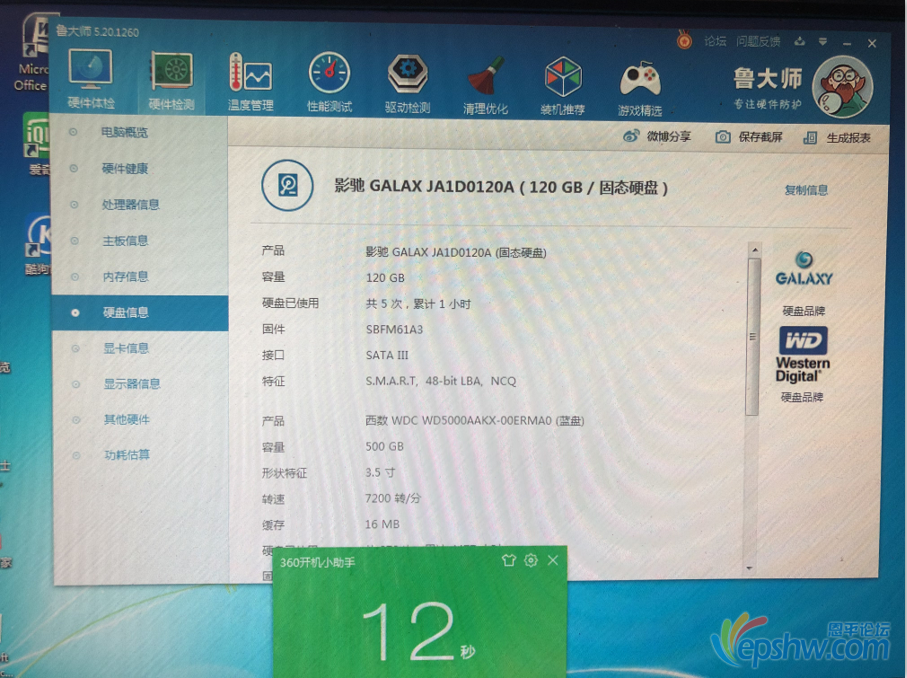This screenshot has height=678, width=907.
Task: Click the 共 5 次，累计 1 小时 usage text
Action: click(x=418, y=304)
